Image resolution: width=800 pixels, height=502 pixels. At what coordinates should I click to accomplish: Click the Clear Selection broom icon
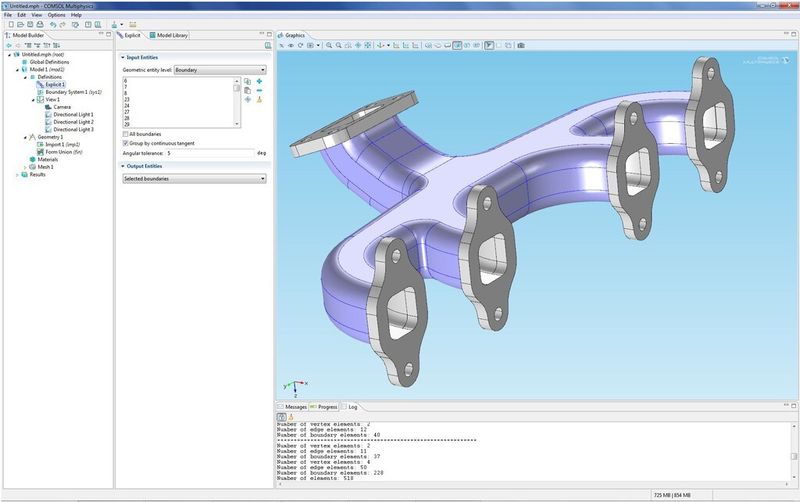(259, 99)
